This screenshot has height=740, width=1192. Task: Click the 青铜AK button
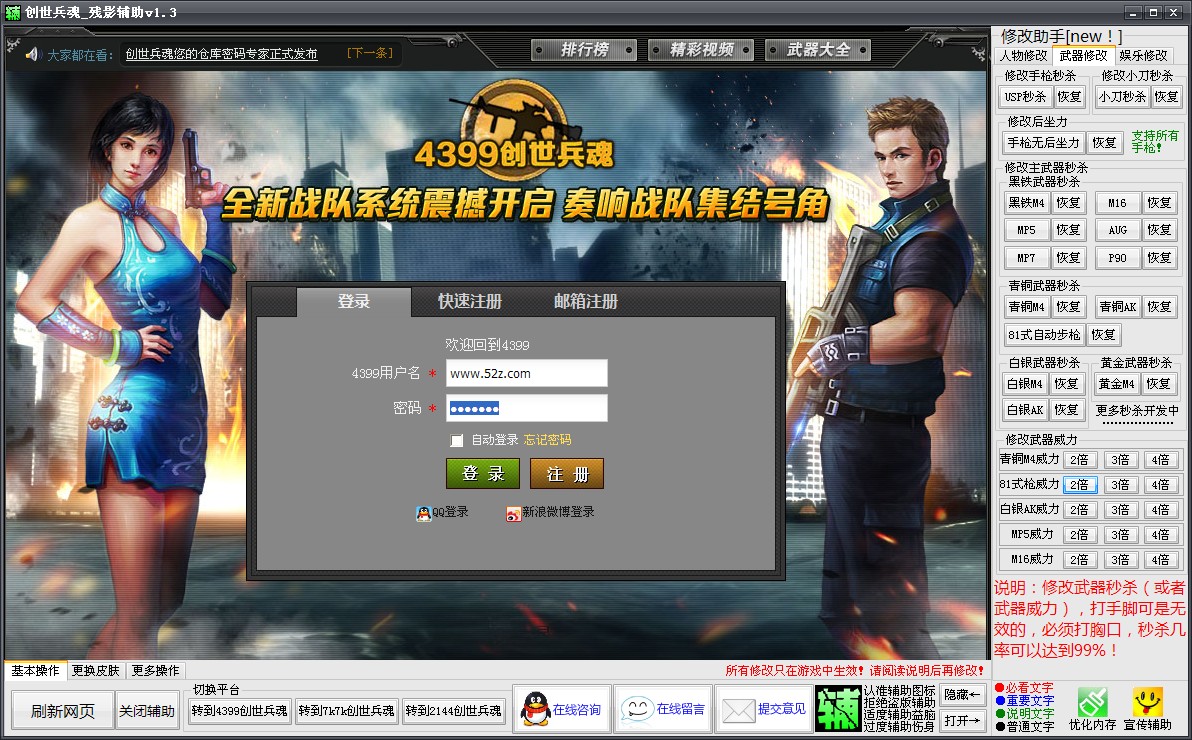tap(1118, 306)
